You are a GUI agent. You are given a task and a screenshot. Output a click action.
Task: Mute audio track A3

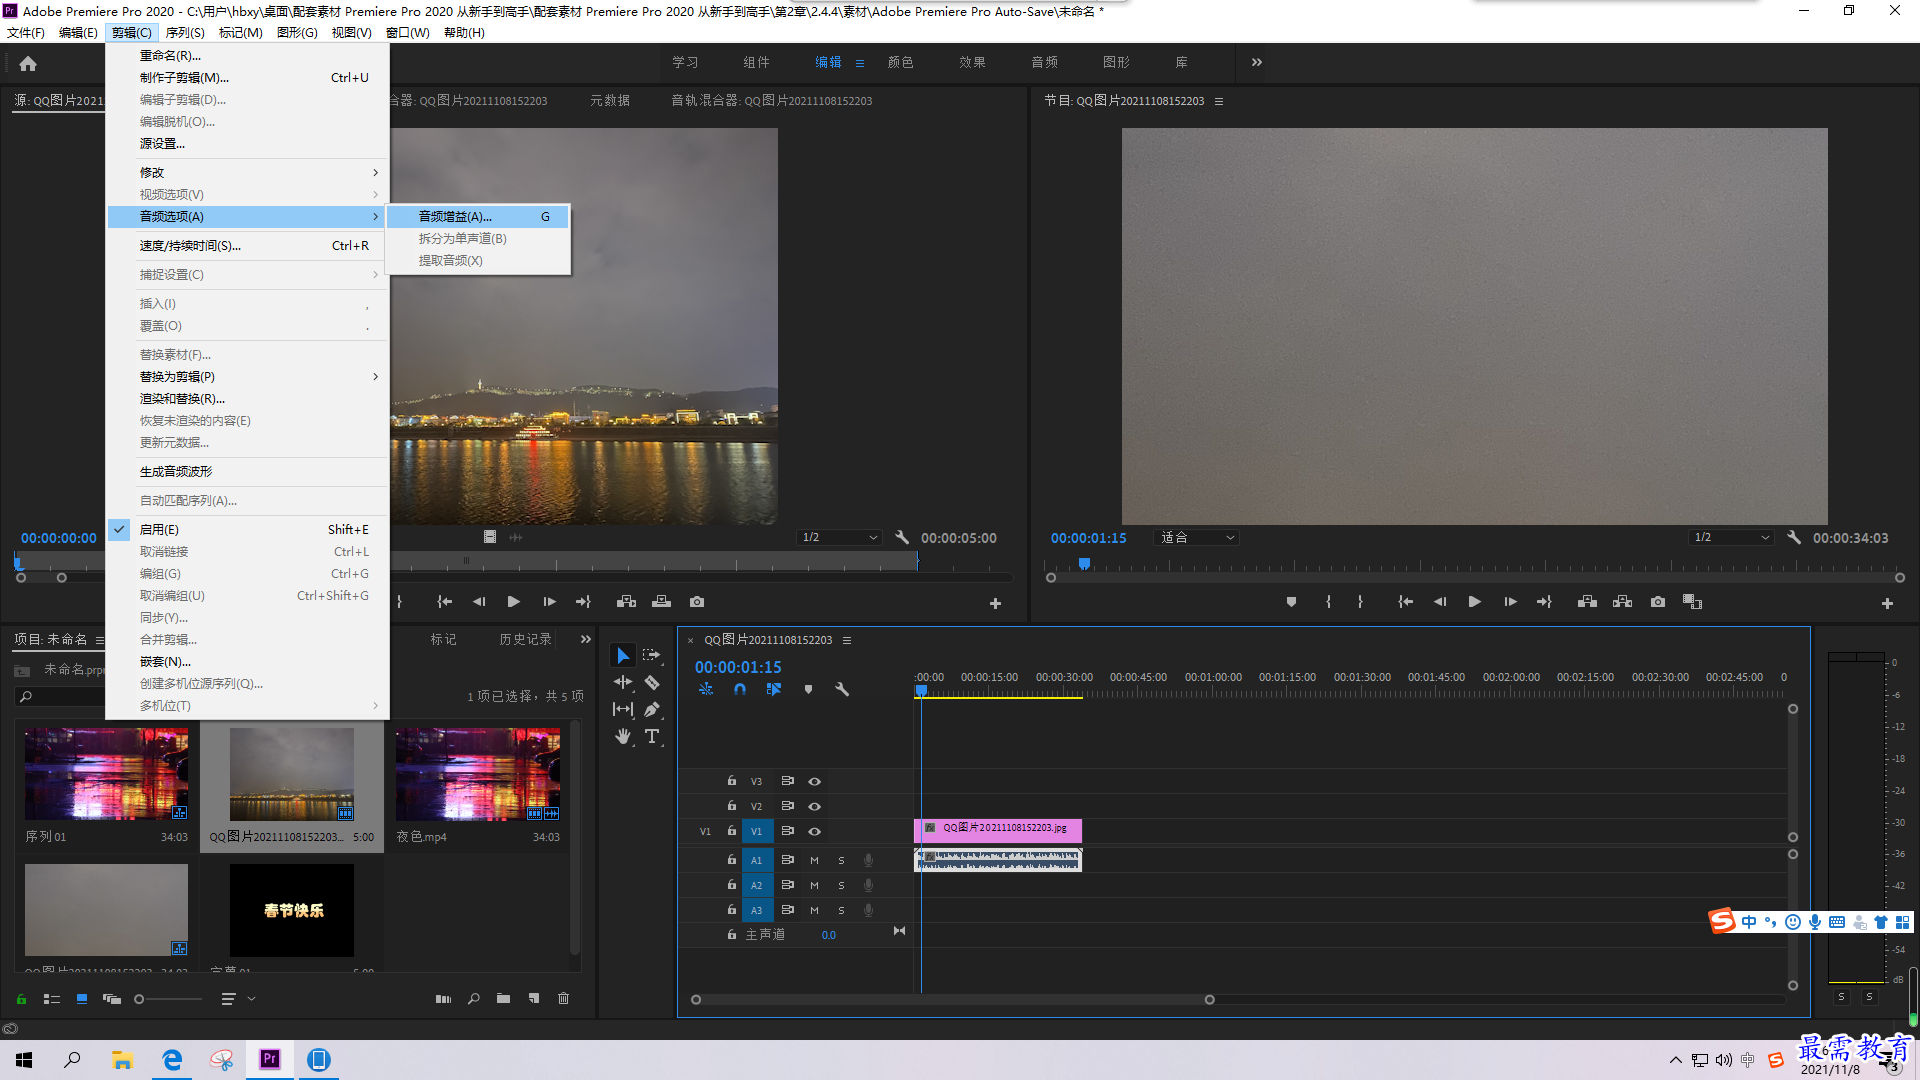pyautogui.click(x=814, y=910)
